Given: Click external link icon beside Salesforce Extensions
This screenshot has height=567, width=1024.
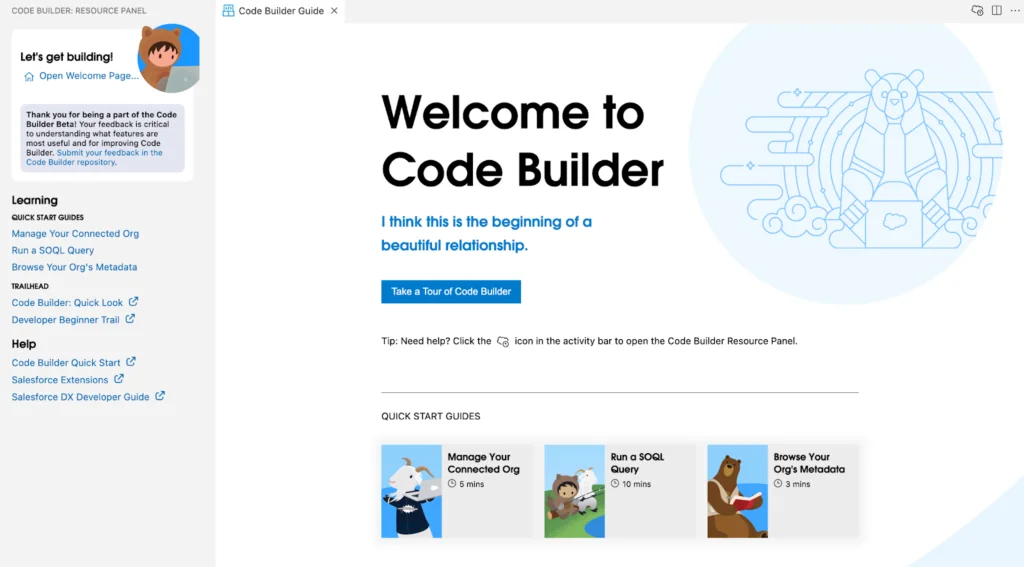Looking at the screenshot, I should [x=119, y=379].
